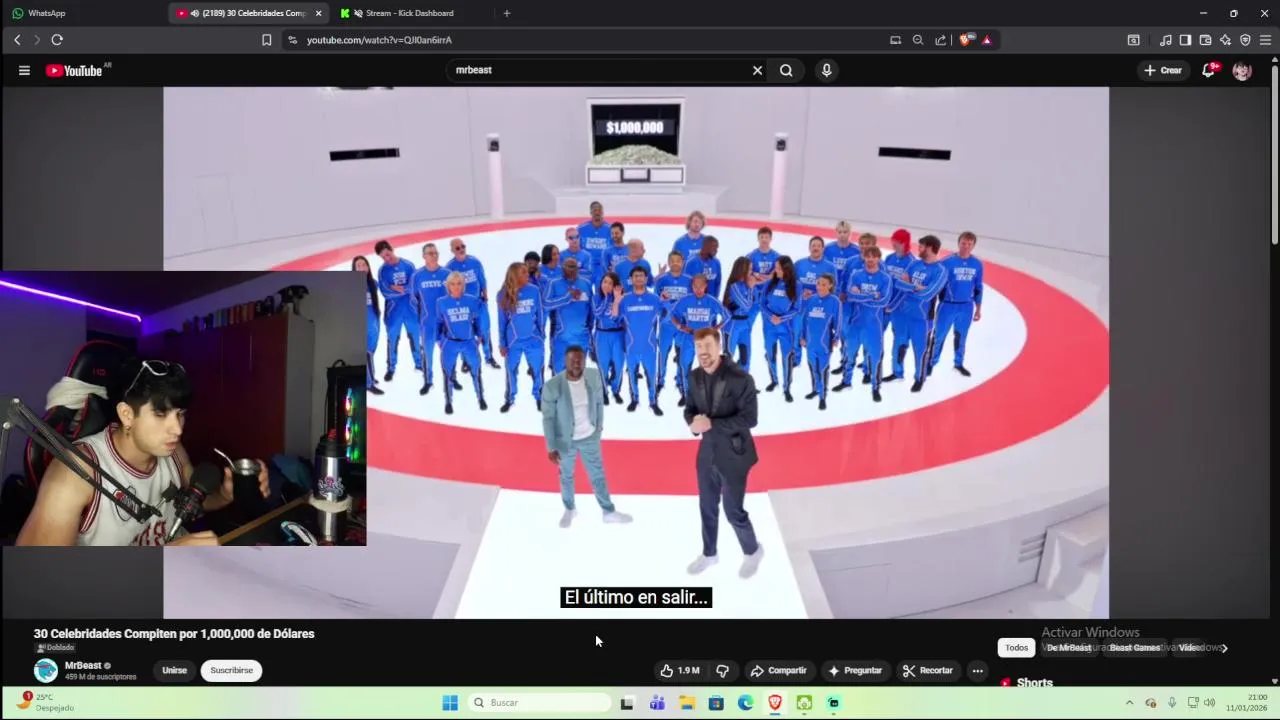Close the YouTube video tab

click(319, 13)
